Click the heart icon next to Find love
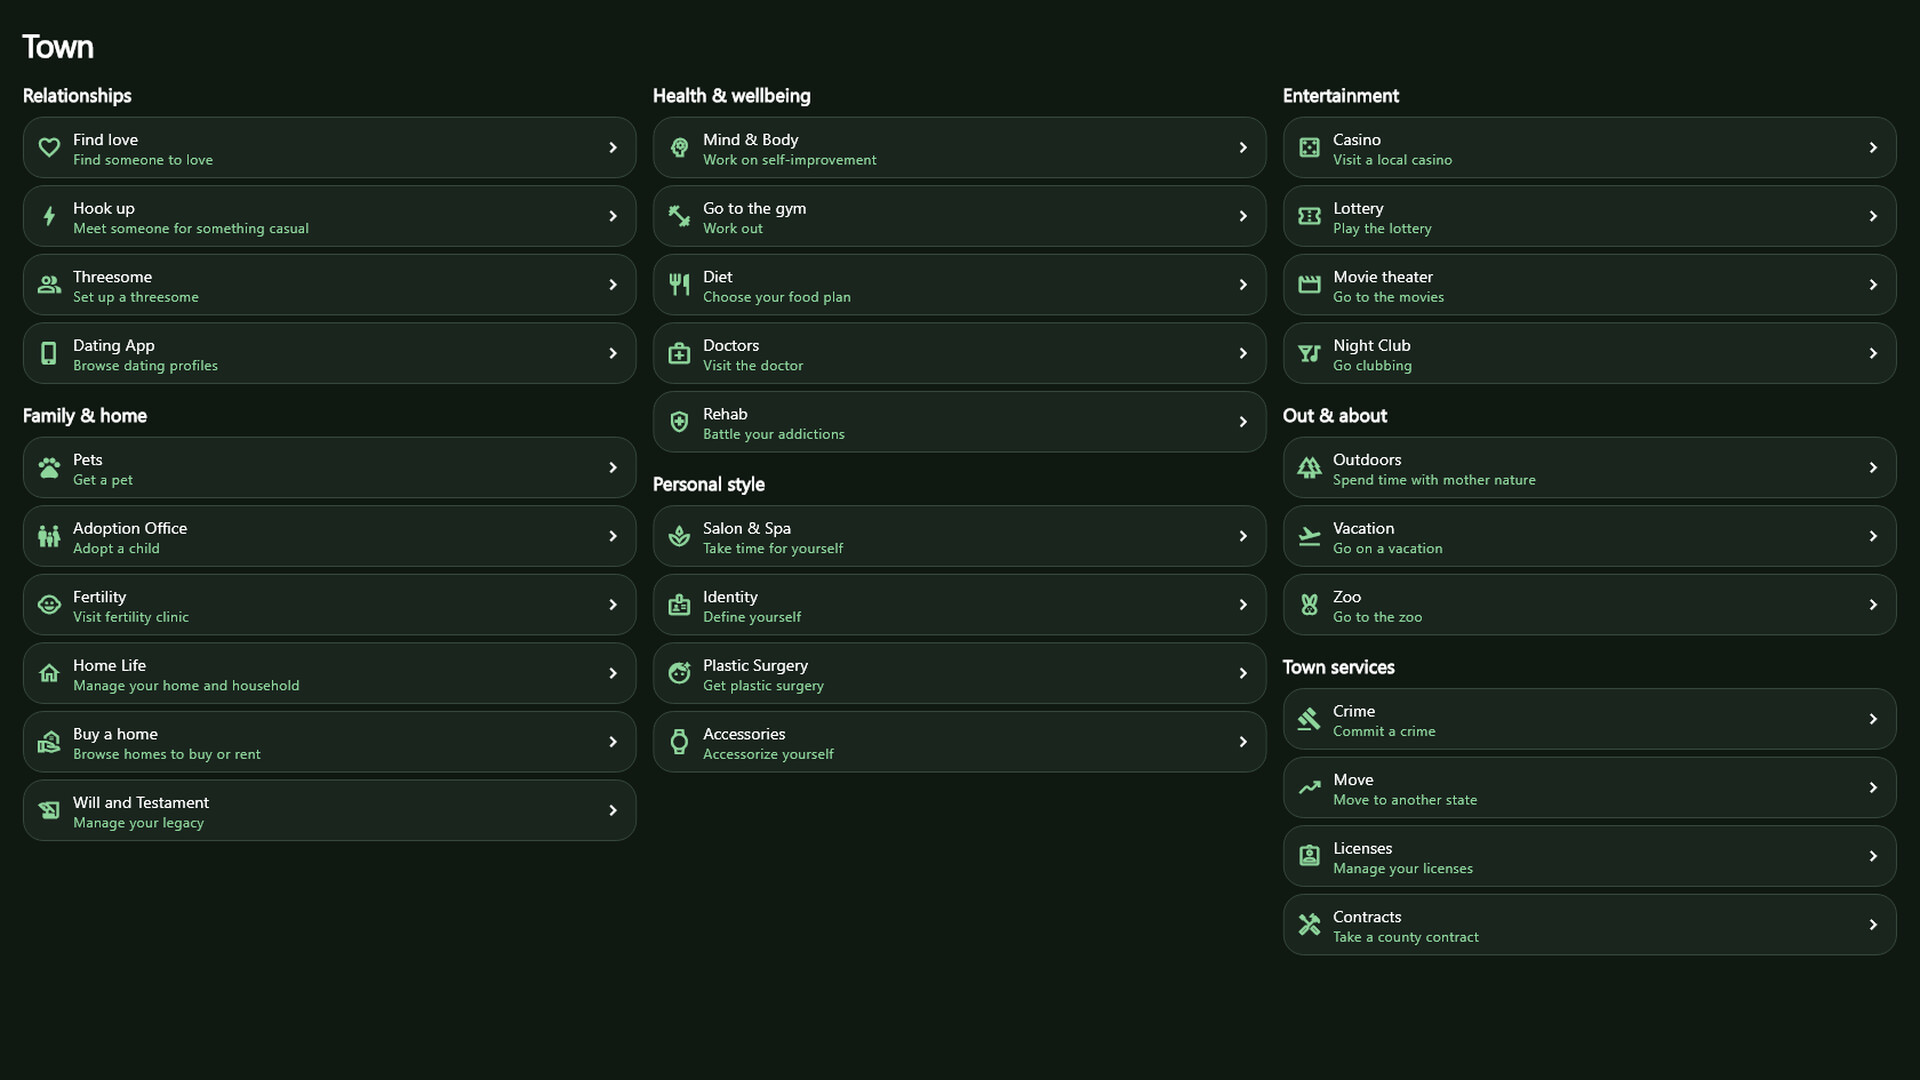Screen dimensions: 1920x1080 tap(49, 148)
